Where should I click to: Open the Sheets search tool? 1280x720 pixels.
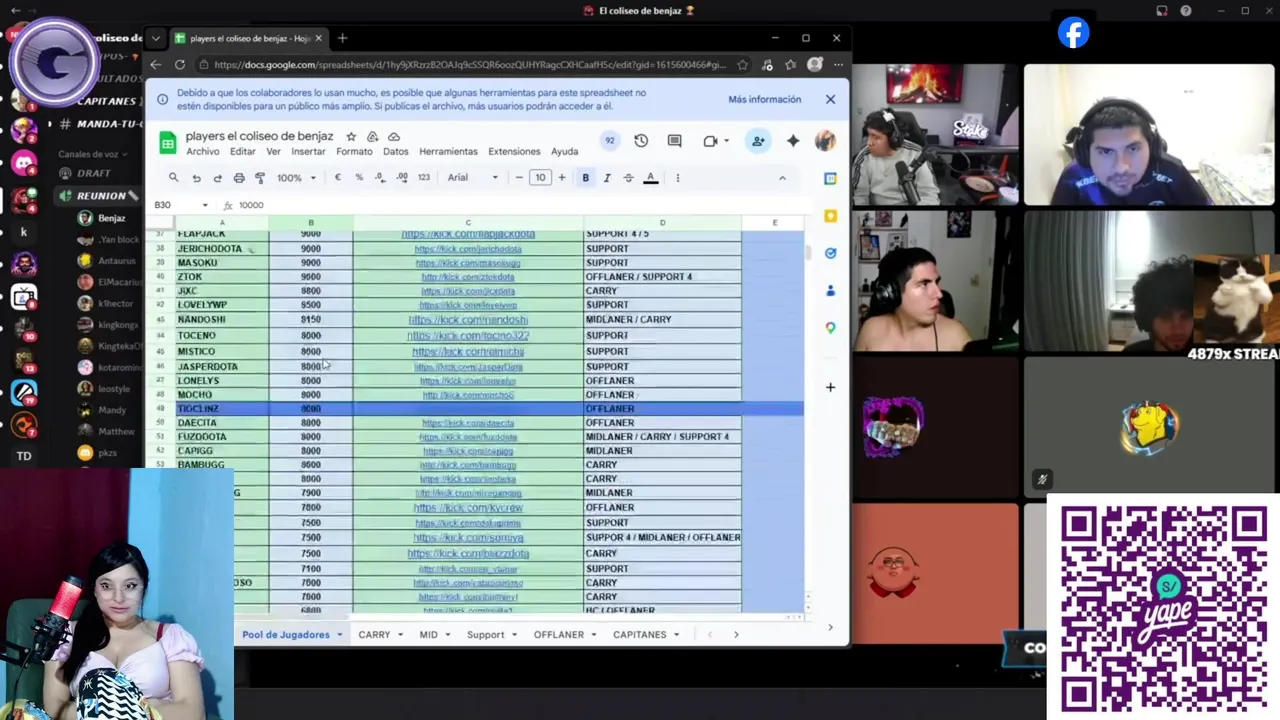[173, 178]
